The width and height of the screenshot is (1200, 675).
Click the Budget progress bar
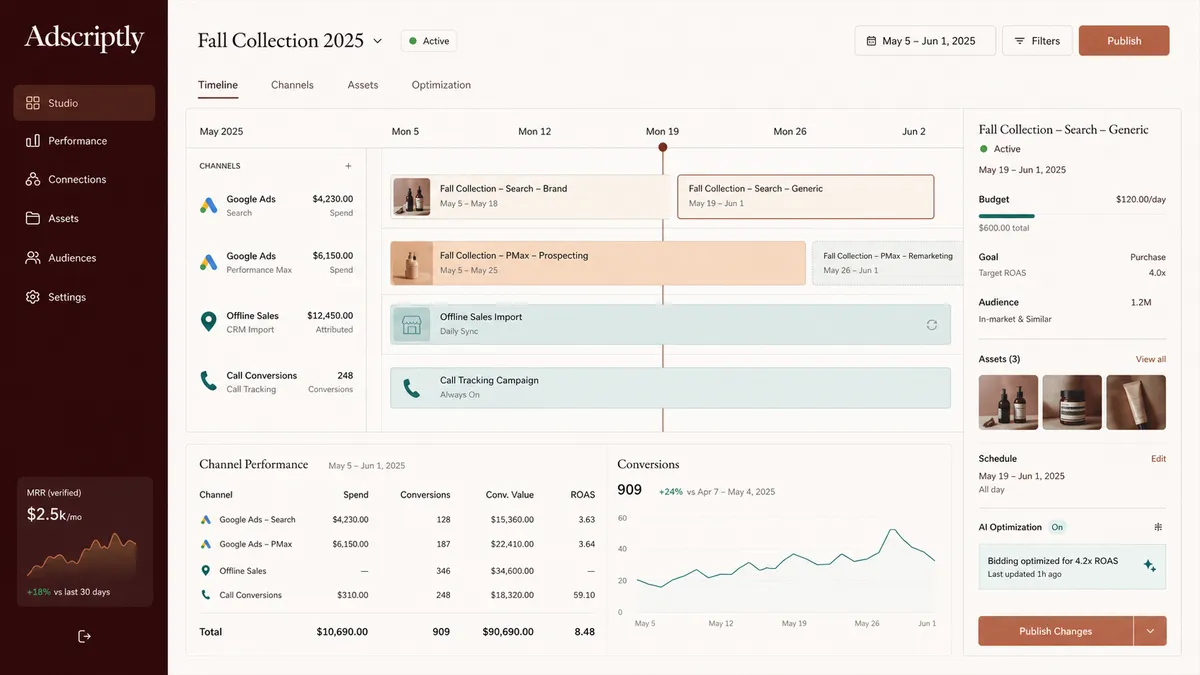pos(1072,216)
